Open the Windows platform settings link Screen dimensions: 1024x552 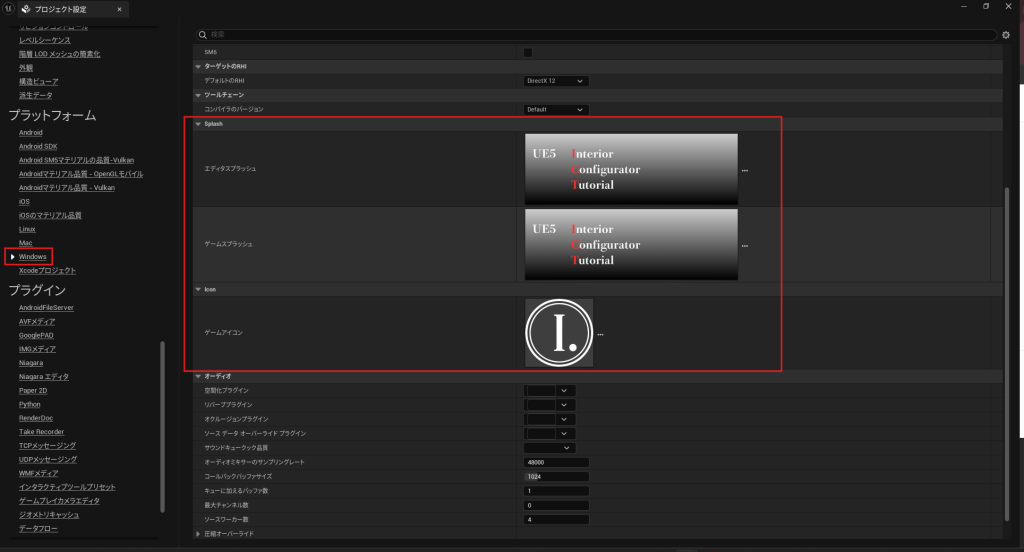click(x=33, y=257)
